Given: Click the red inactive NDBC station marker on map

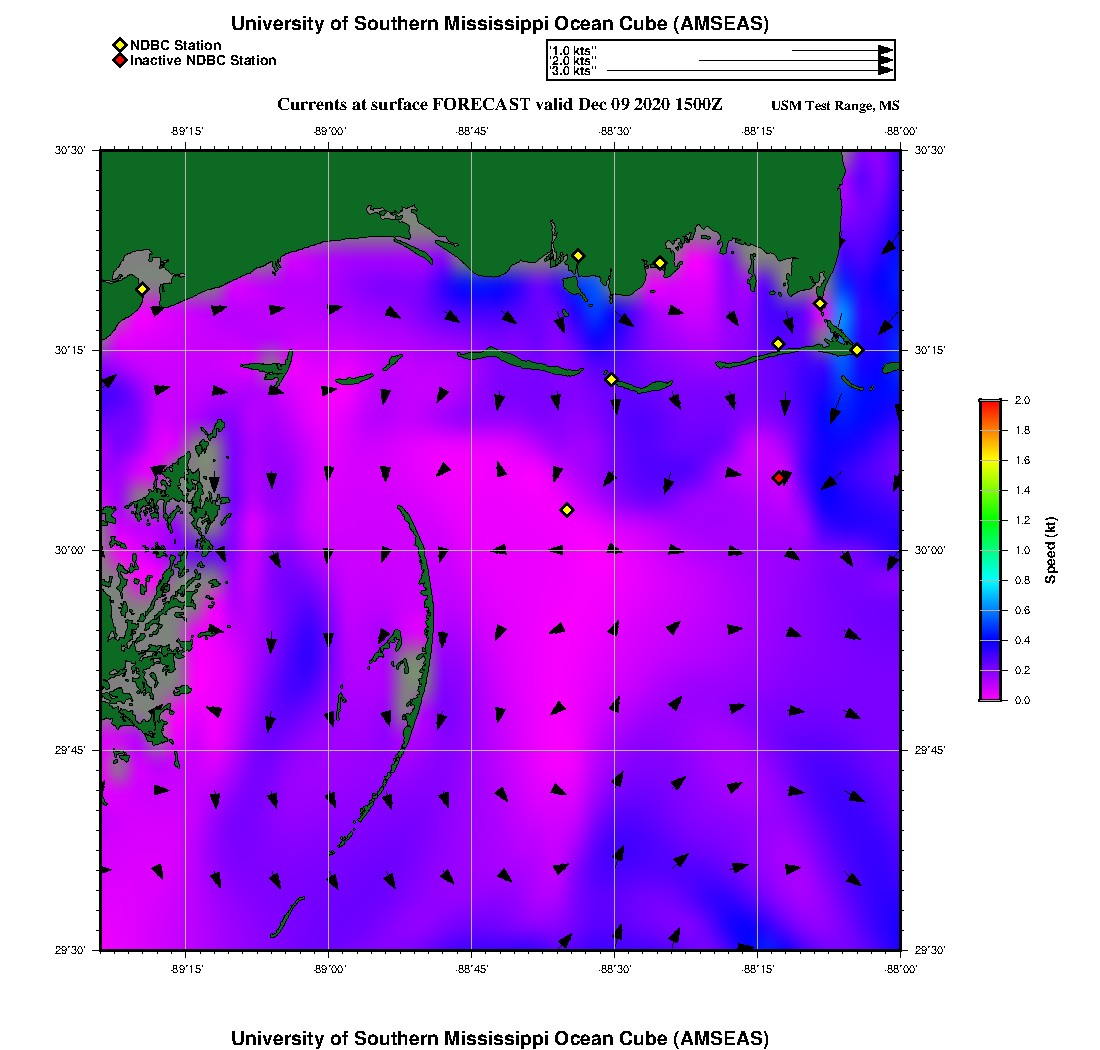Looking at the screenshot, I should (x=779, y=478).
